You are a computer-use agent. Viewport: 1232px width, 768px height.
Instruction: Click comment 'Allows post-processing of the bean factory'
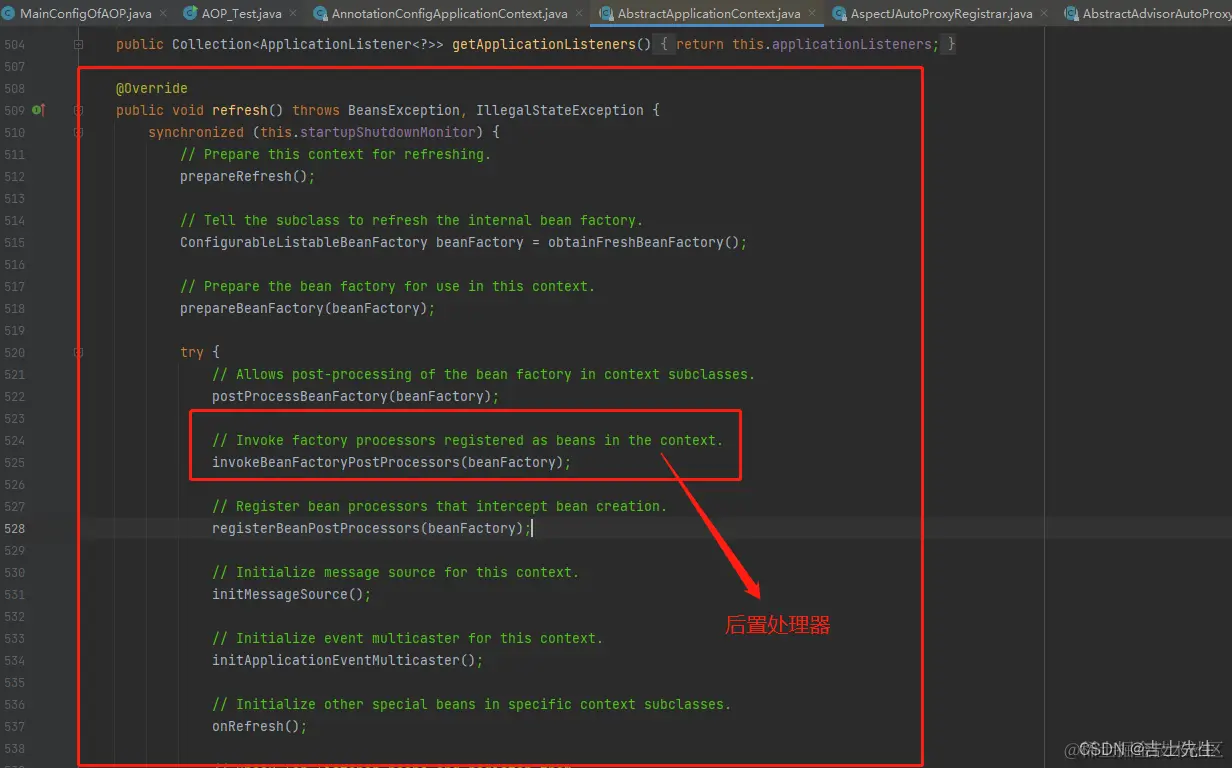tap(484, 374)
